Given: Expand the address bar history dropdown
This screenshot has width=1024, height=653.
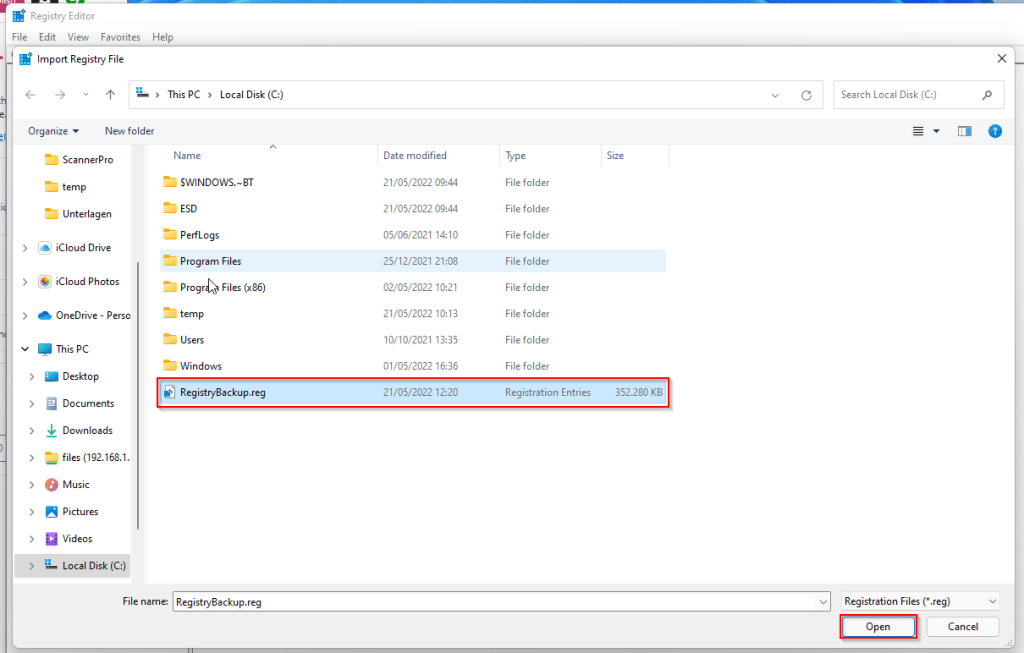Looking at the screenshot, I should (x=776, y=95).
